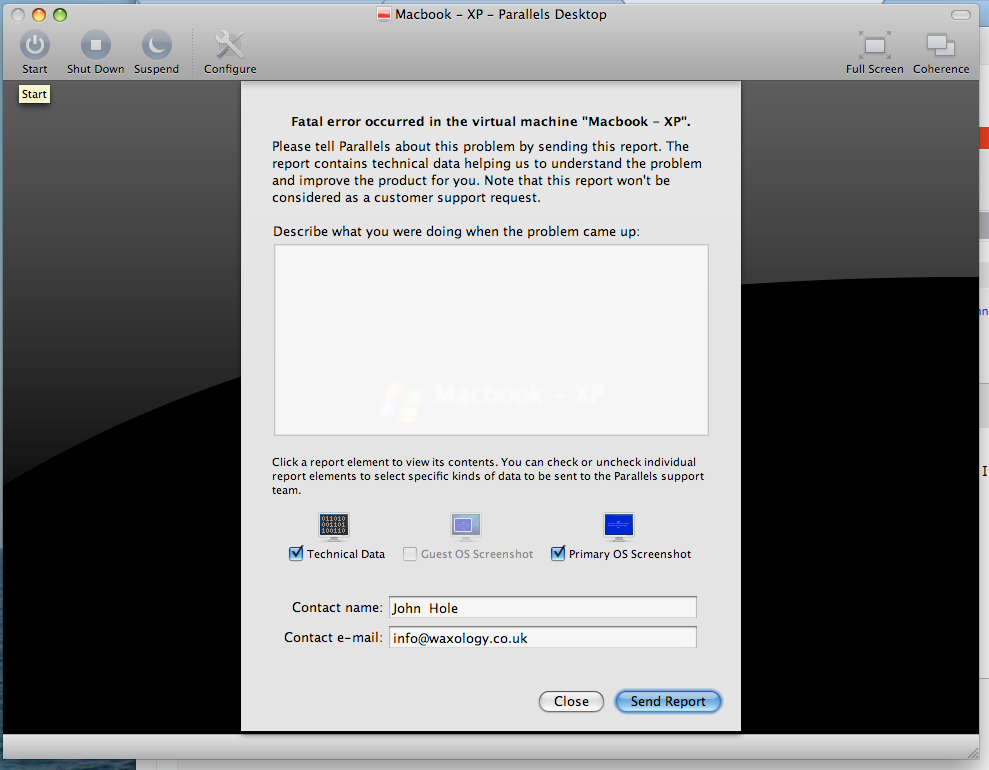
Task: Open Configure with the wrench icon
Action: point(230,45)
